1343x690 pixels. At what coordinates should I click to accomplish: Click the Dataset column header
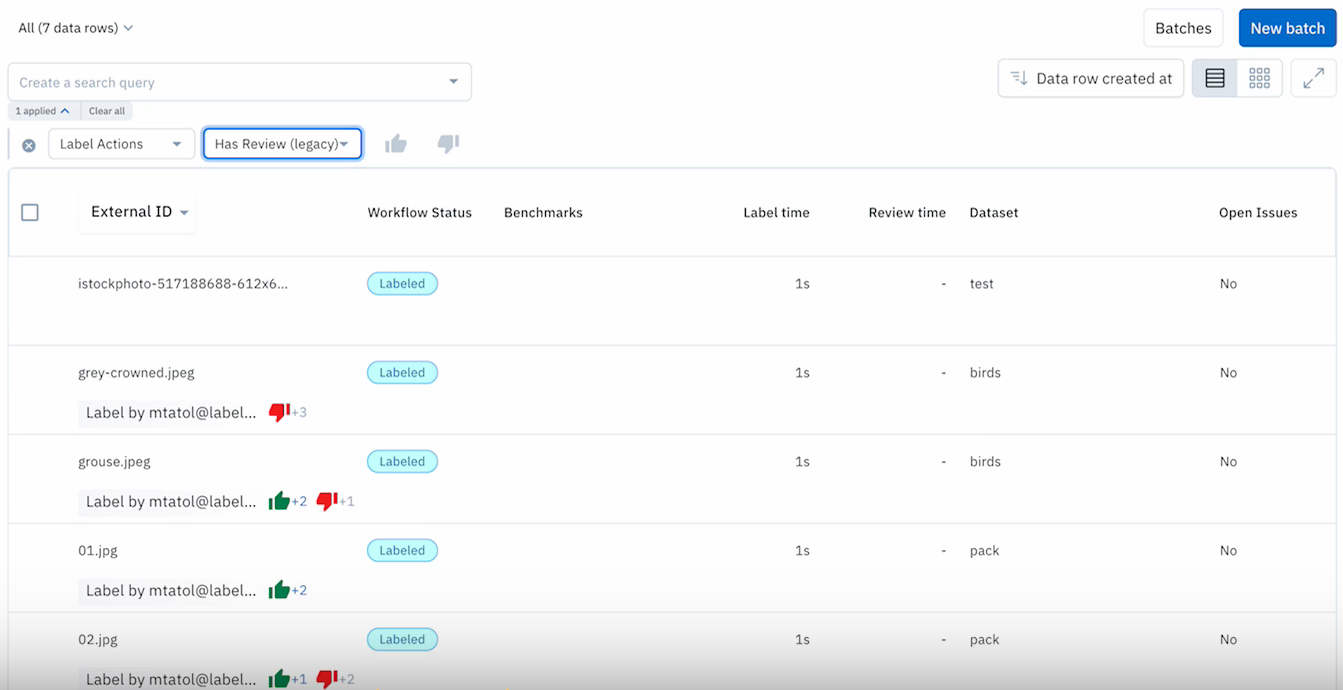[x=994, y=212]
